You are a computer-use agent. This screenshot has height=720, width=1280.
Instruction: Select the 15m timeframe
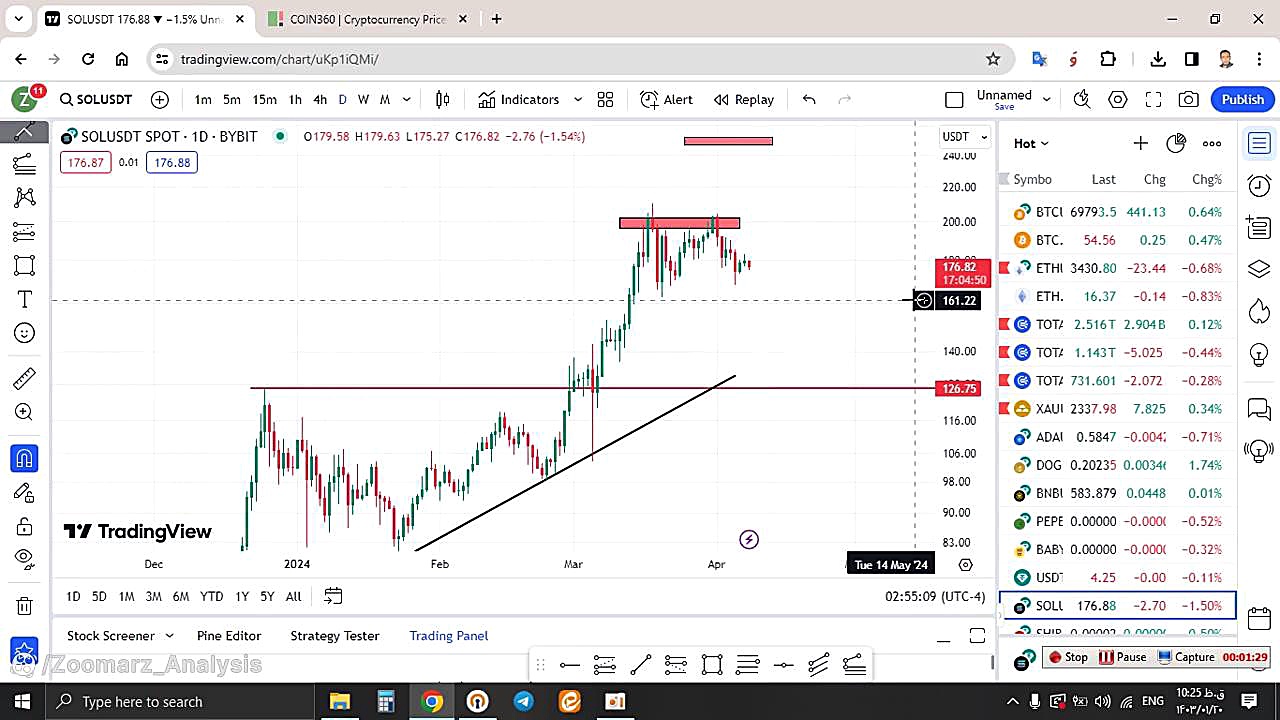[x=264, y=99]
